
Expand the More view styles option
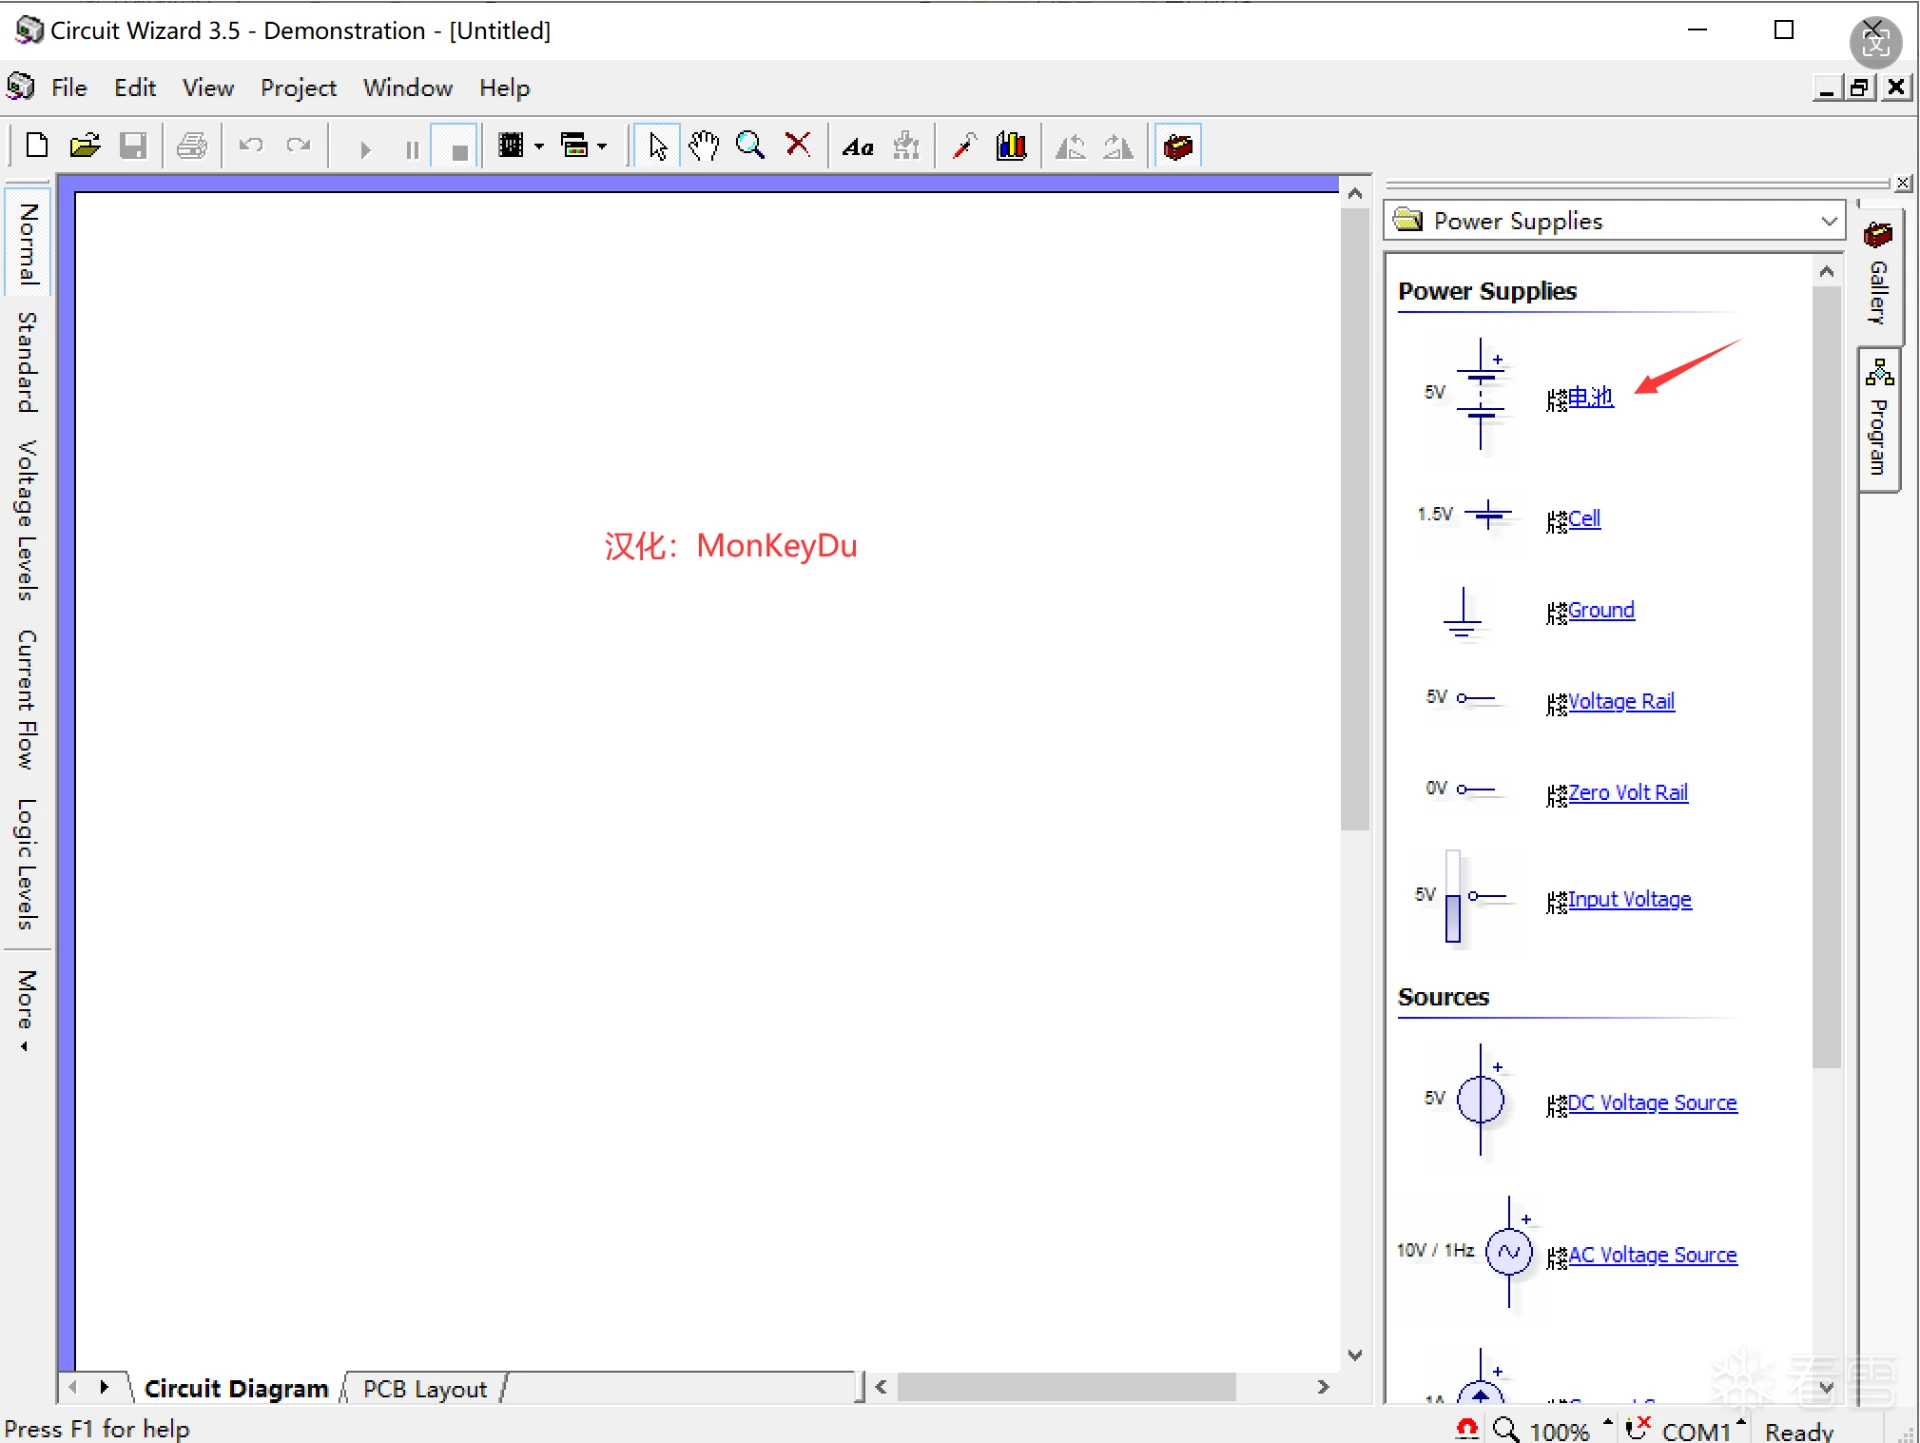point(27,1008)
